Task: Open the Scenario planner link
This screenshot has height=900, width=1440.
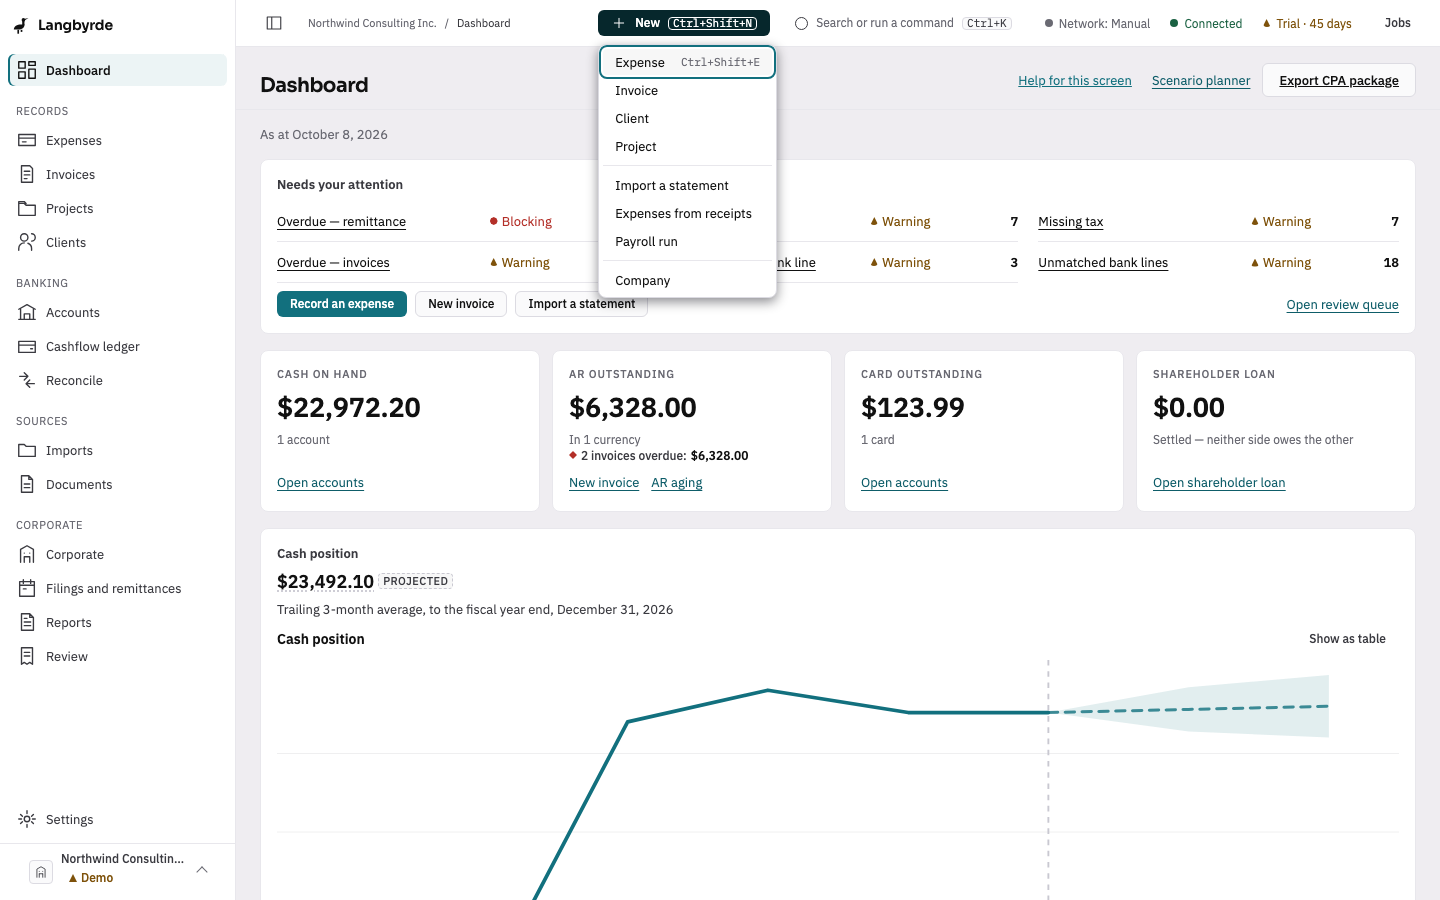Action: (x=1201, y=81)
